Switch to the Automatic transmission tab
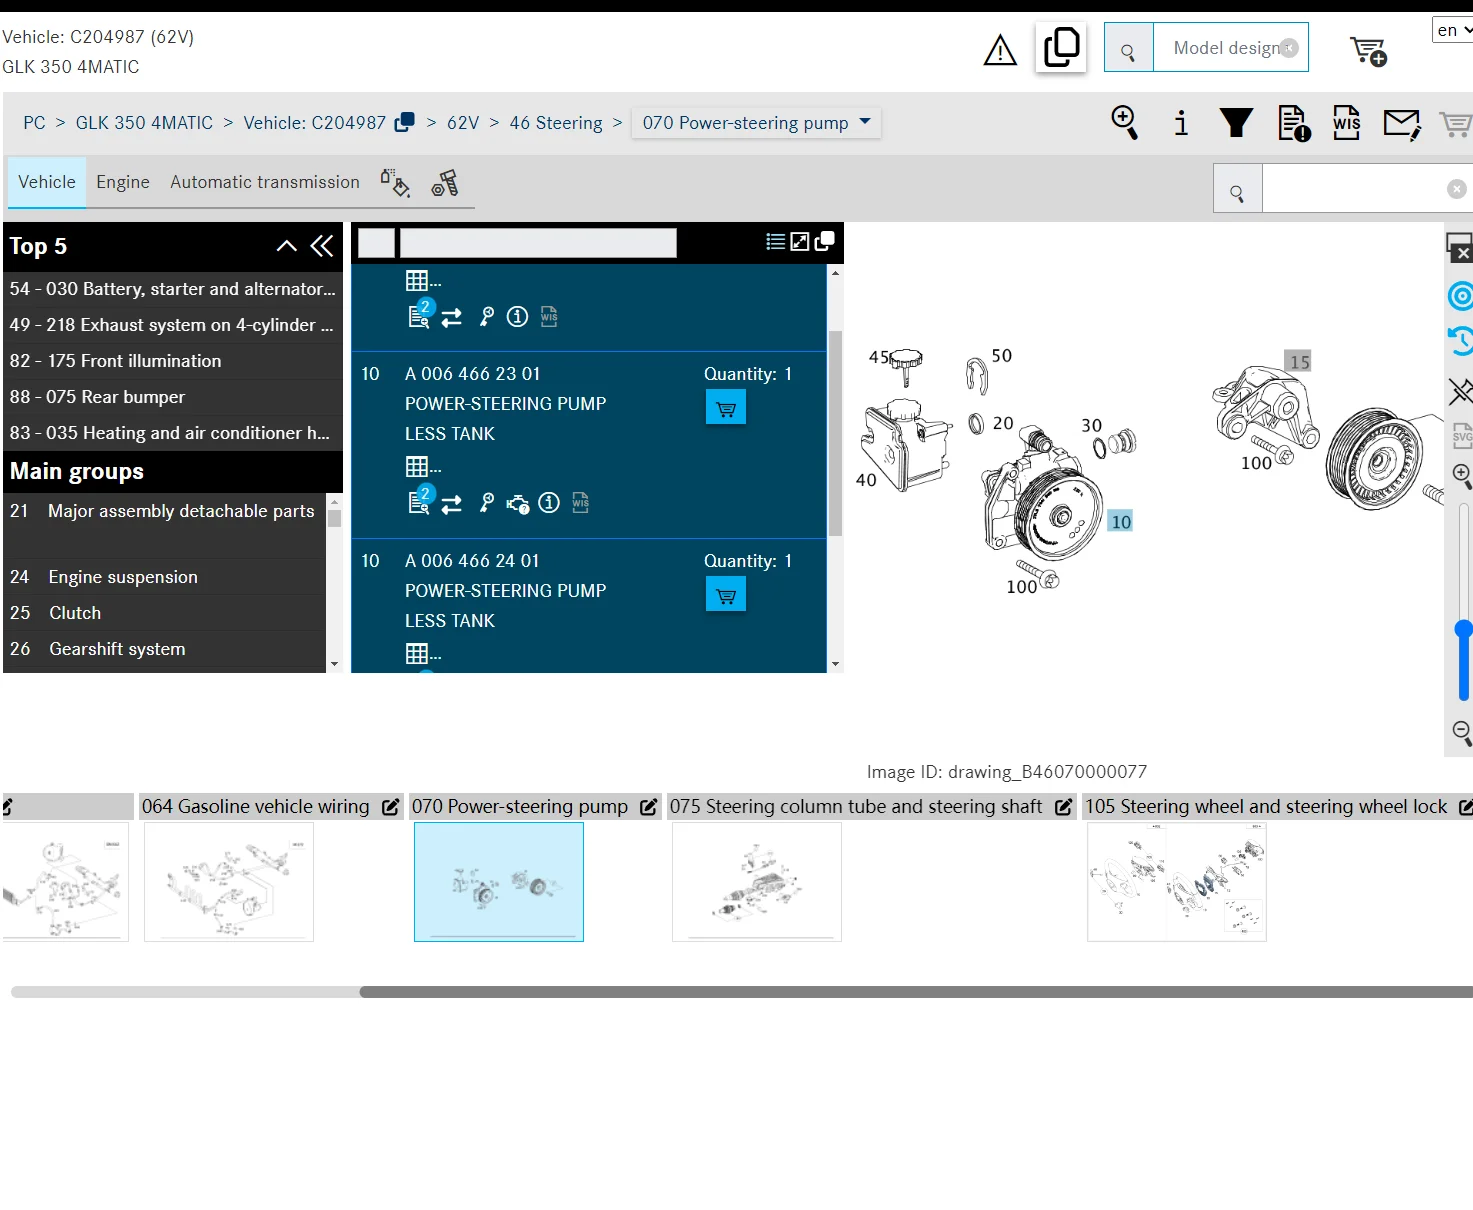The image size is (1473, 1210). point(265,182)
